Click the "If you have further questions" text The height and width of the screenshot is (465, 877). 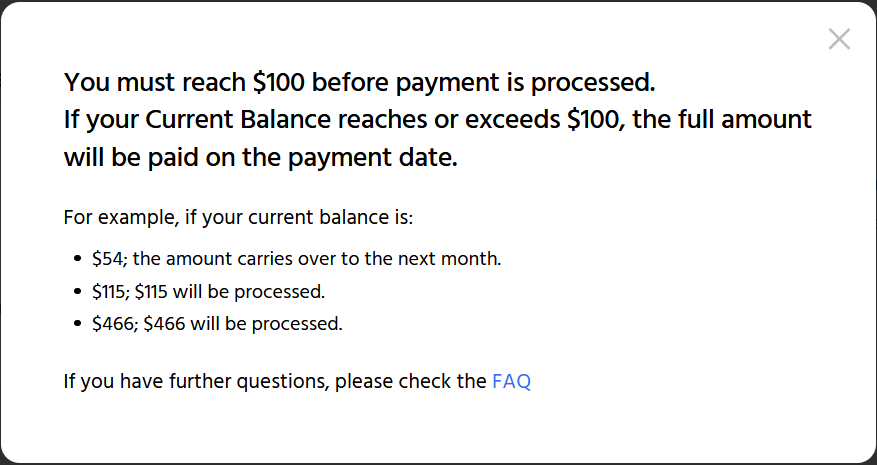(x=195, y=381)
